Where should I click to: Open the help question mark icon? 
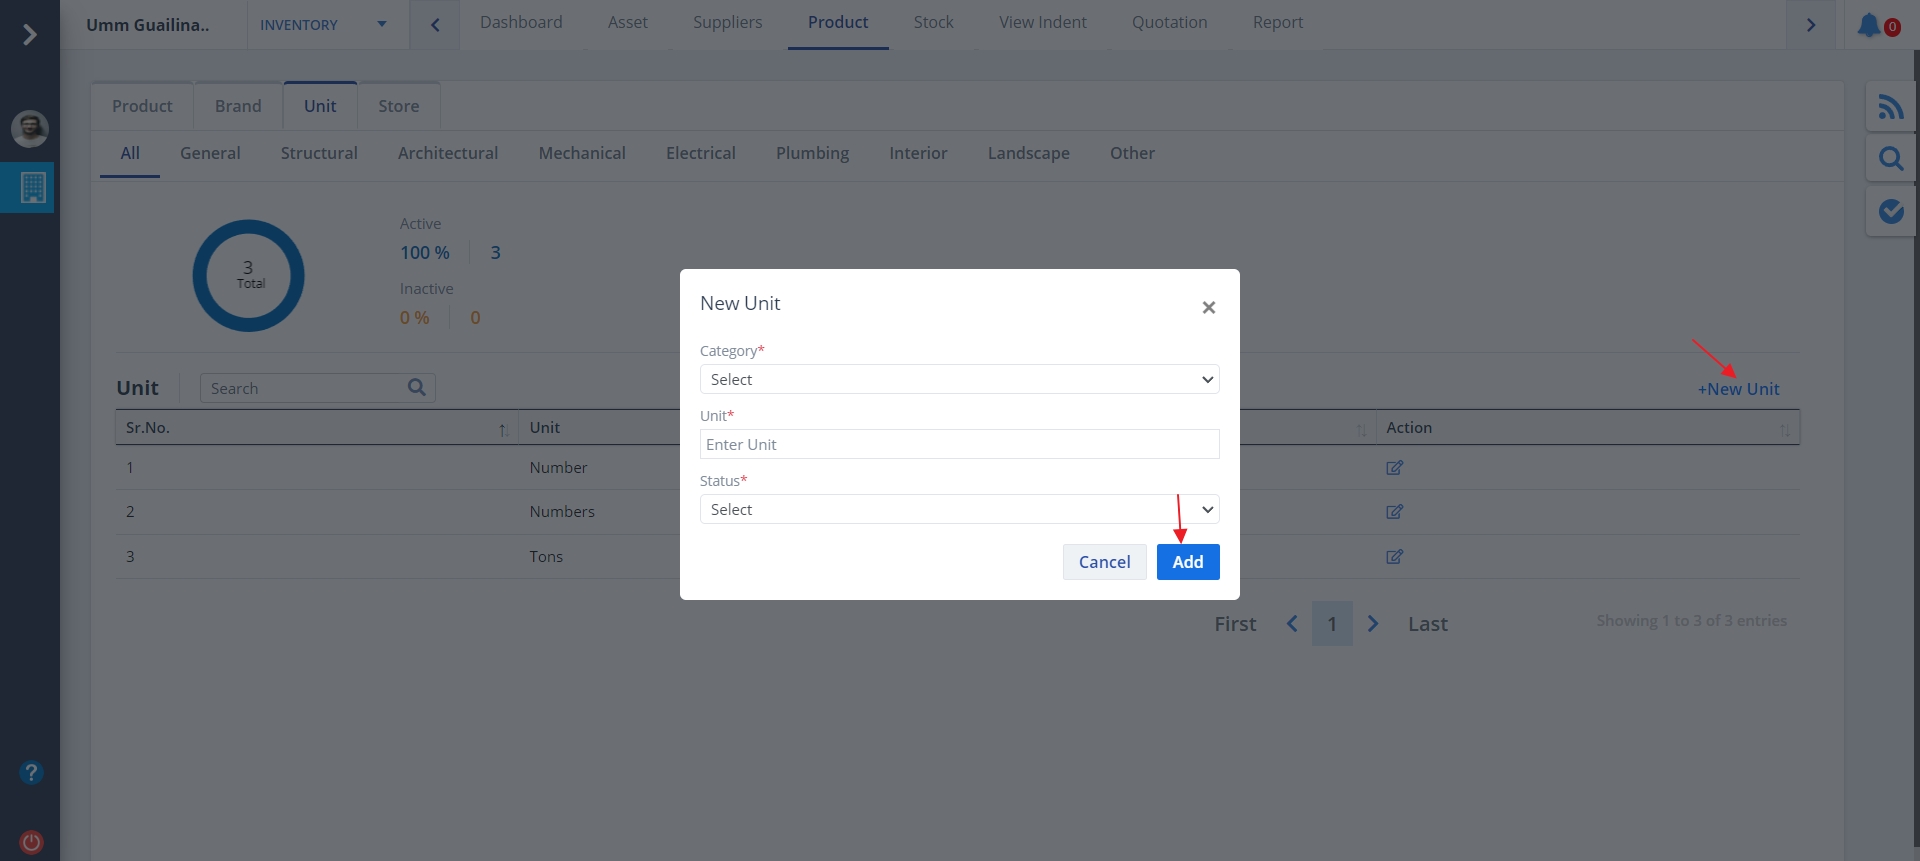[31, 773]
